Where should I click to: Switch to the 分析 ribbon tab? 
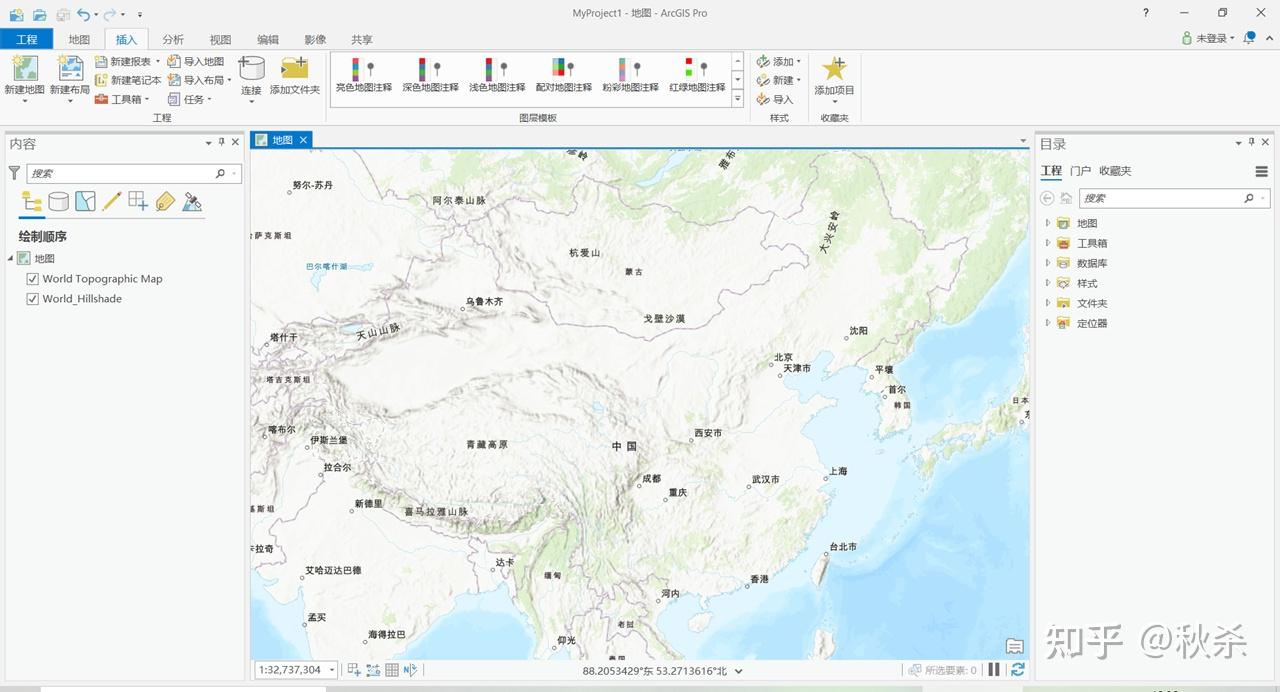(174, 39)
